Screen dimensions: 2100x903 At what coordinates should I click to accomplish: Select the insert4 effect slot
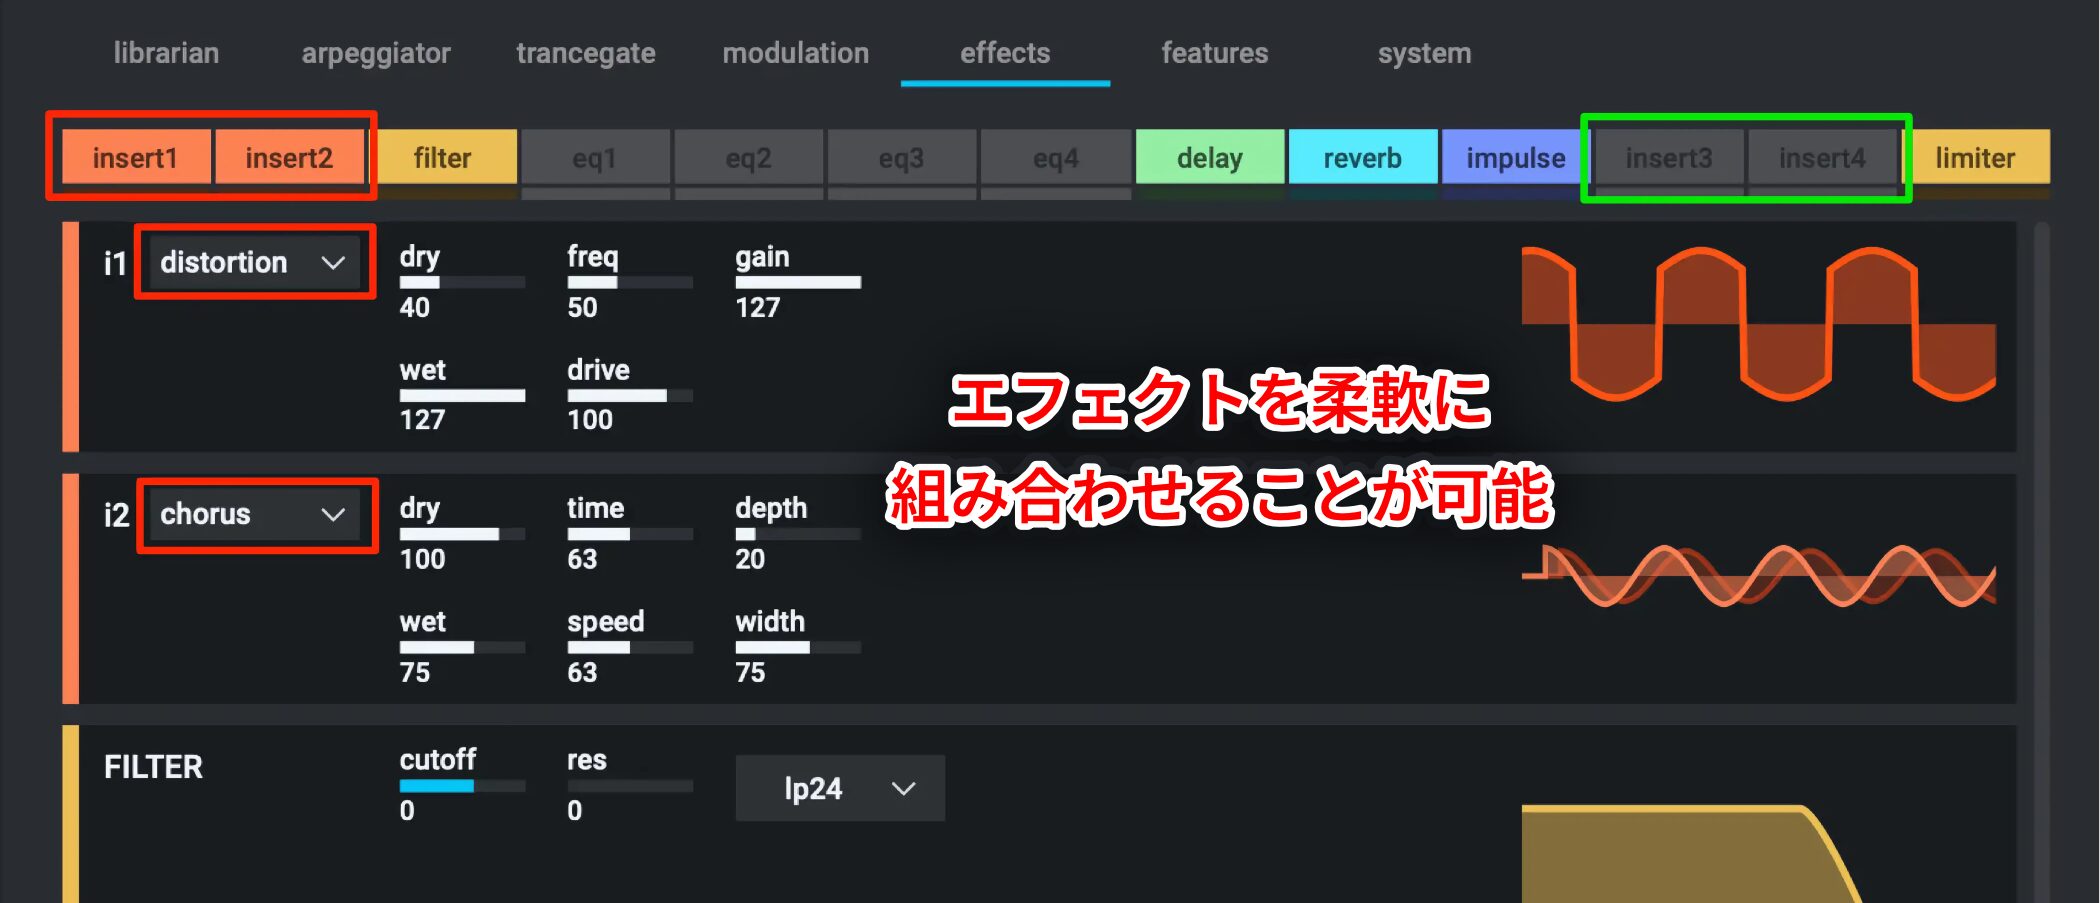point(1822,157)
